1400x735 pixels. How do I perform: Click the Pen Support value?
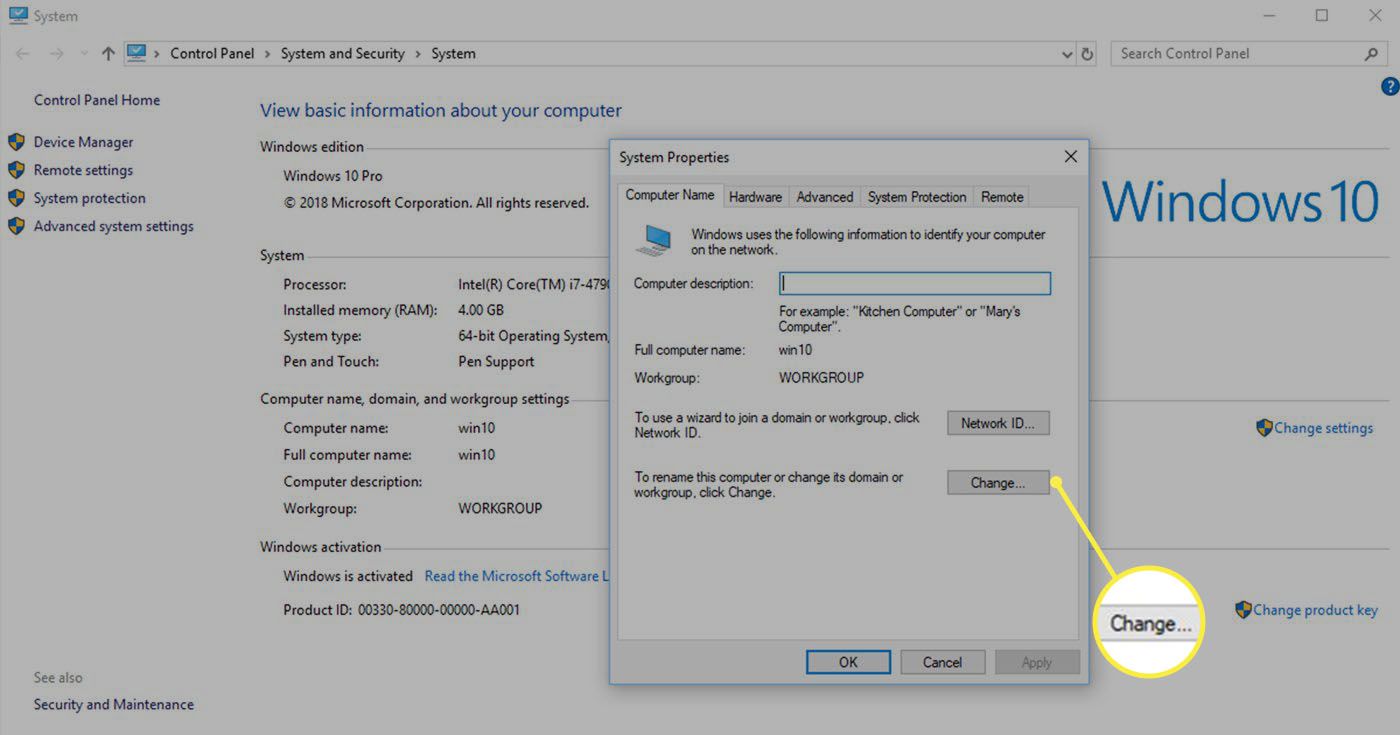pos(496,362)
